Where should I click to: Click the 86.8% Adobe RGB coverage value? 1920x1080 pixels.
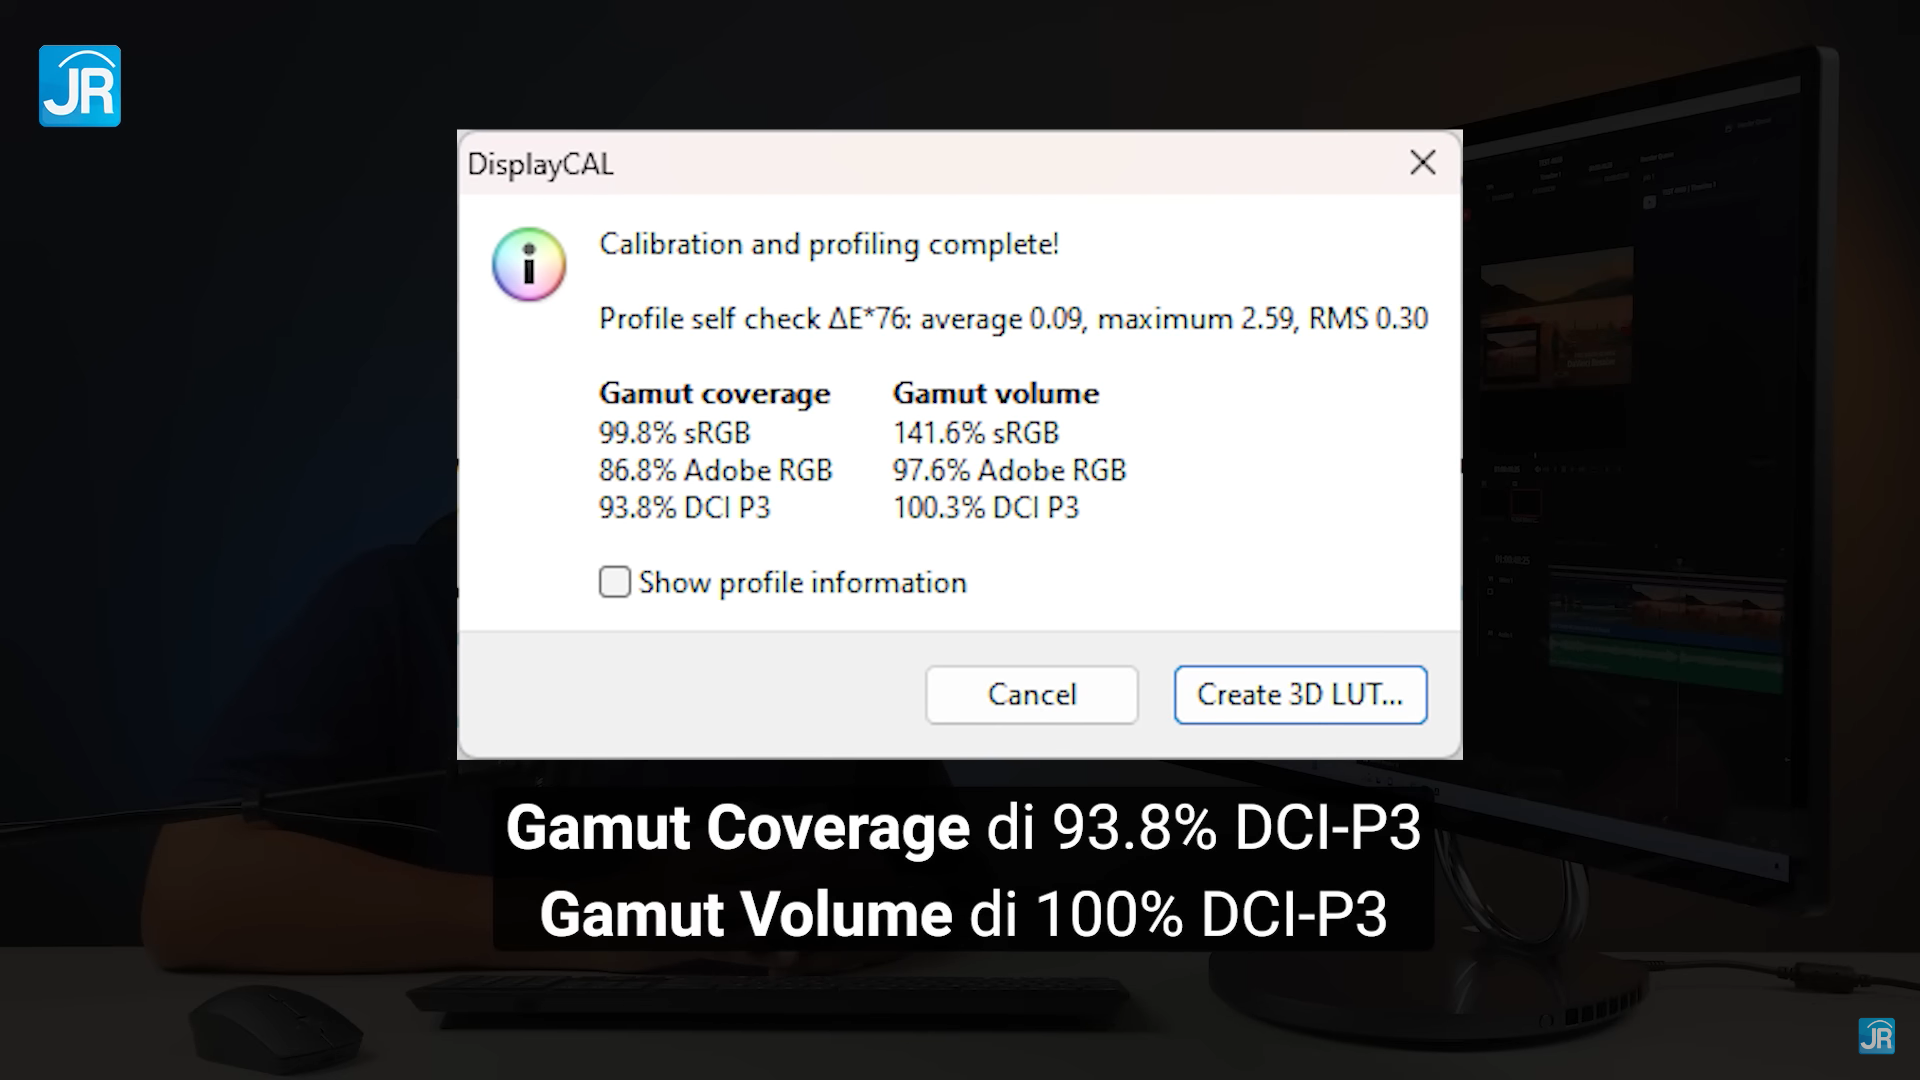pyautogui.click(x=715, y=470)
